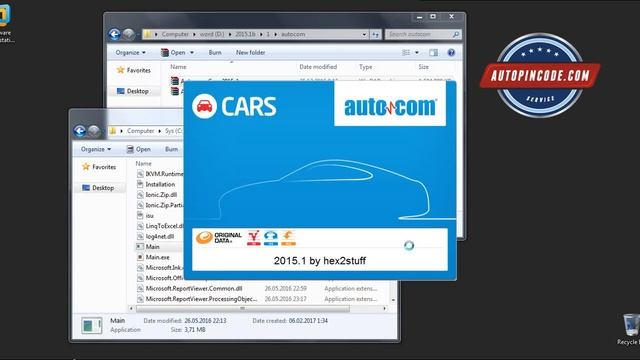Select Favorites in the front window sidebar
This screenshot has height=360, width=640.
point(104,167)
